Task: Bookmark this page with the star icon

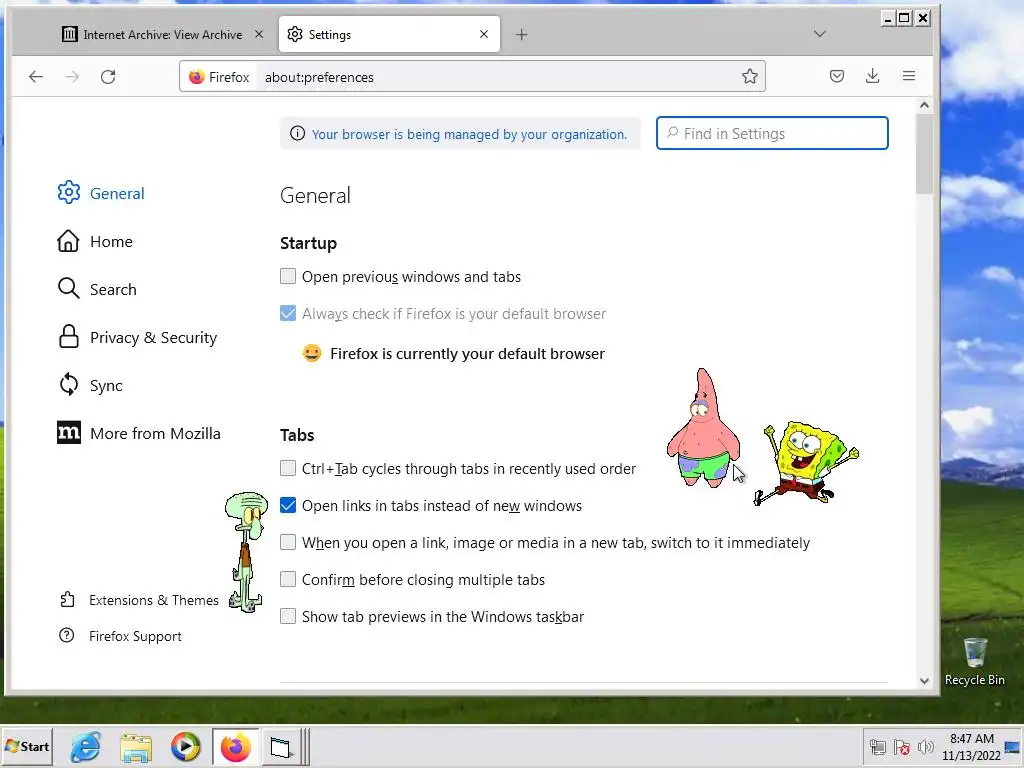Action: pyautogui.click(x=750, y=76)
